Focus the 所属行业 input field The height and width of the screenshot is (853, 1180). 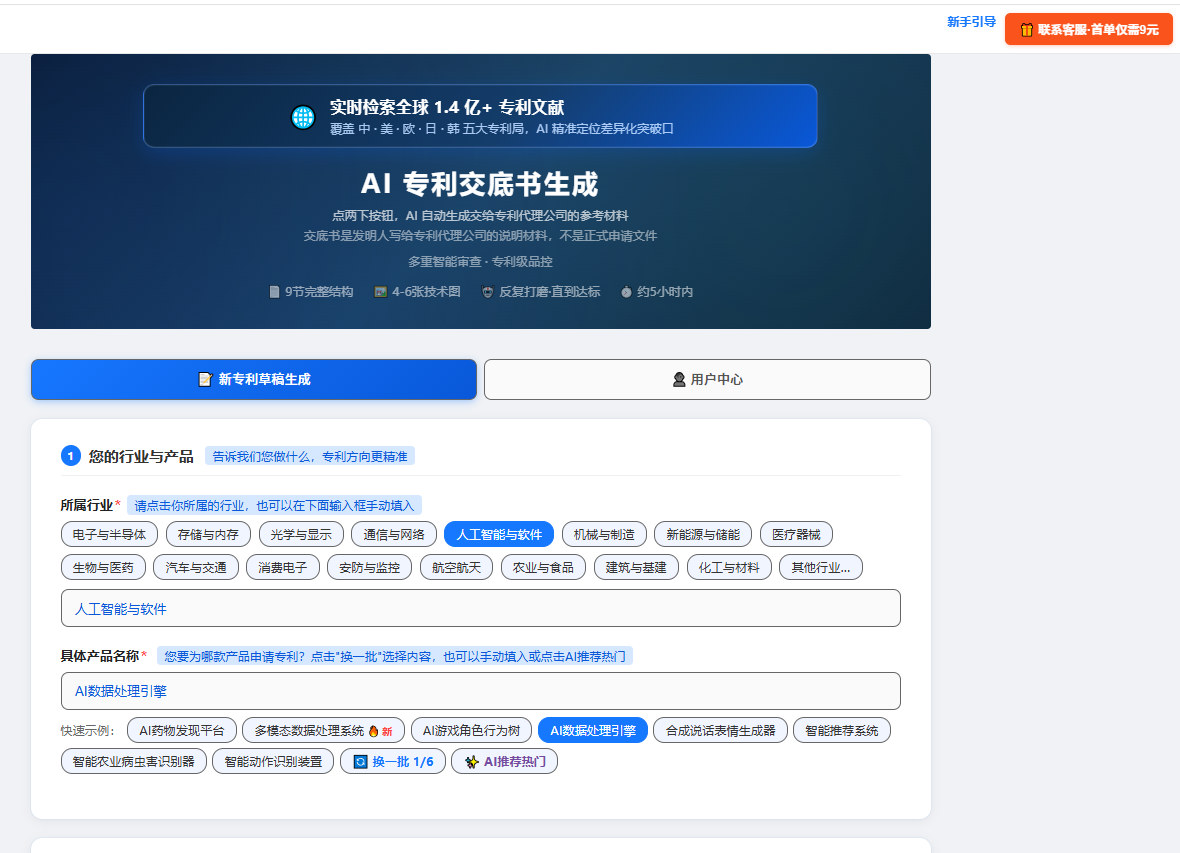481,608
